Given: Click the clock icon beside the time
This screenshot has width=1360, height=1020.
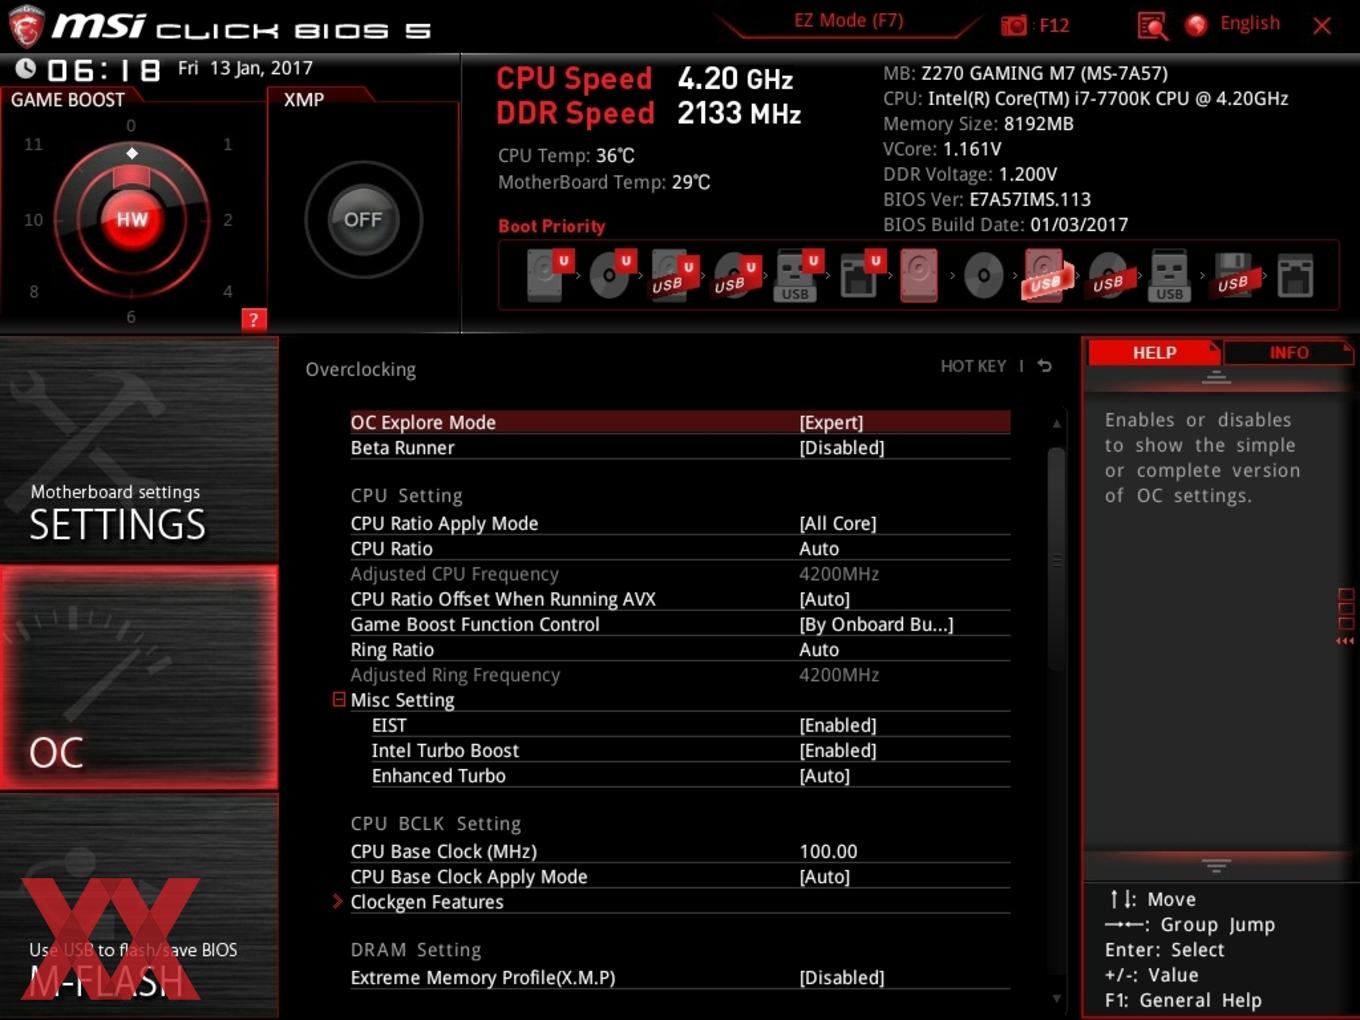Looking at the screenshot, I should click(26, 68).
